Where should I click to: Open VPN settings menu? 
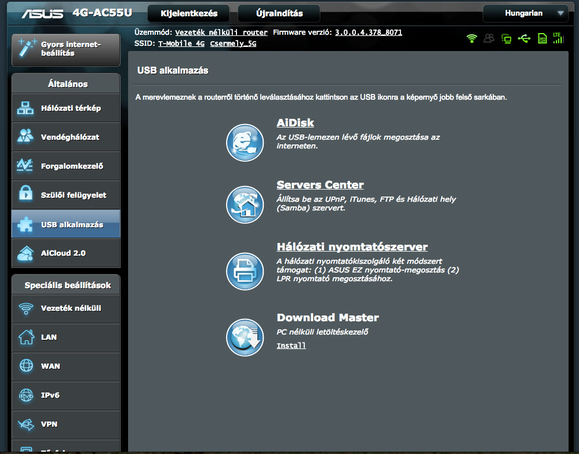tap(66, 424)
